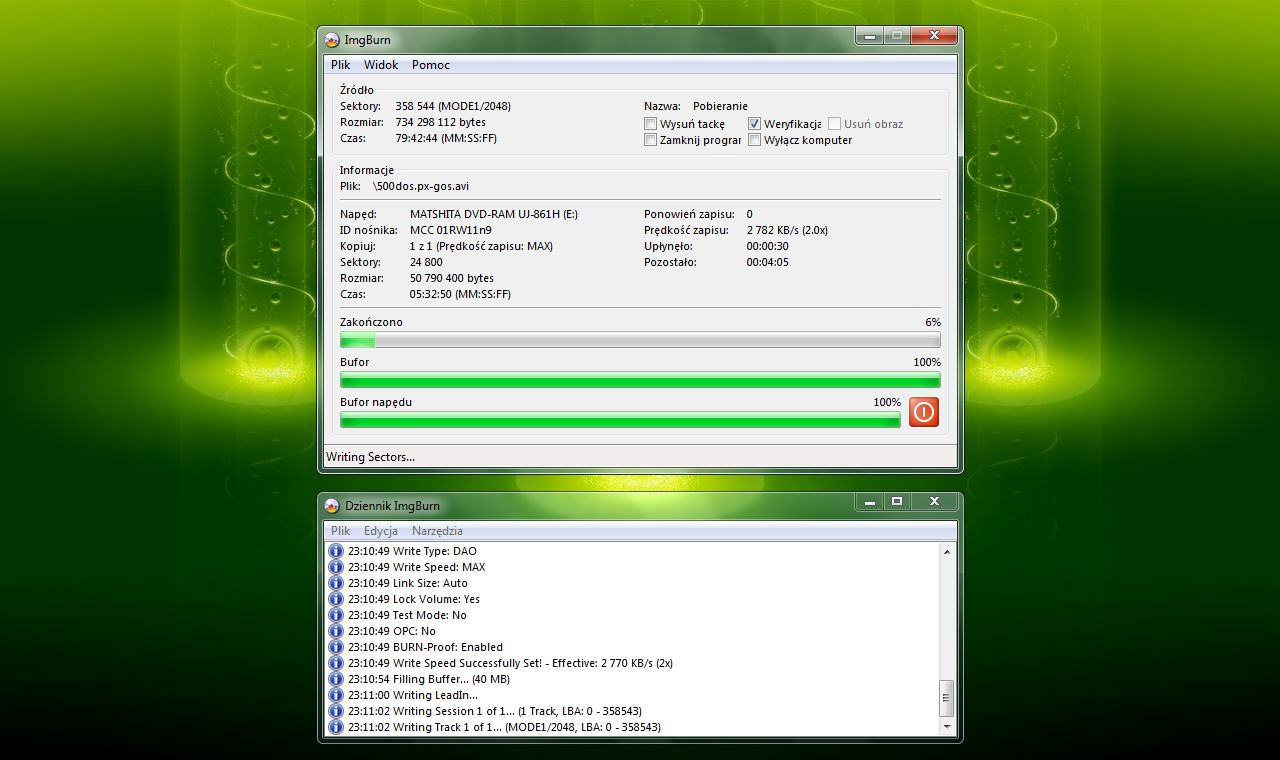Click info icon beside Write Type: DAO
Viewport: 1280px width, 760px height.
pos(336,551)
